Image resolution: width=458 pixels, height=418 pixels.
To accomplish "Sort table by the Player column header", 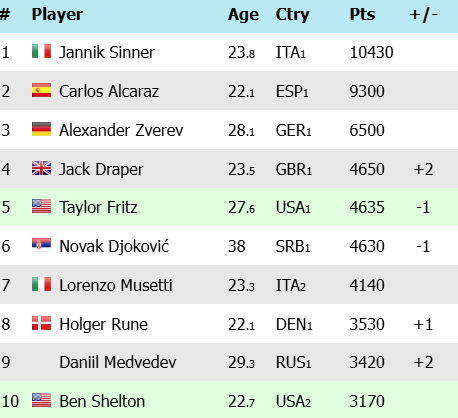I will click(57, 15).
